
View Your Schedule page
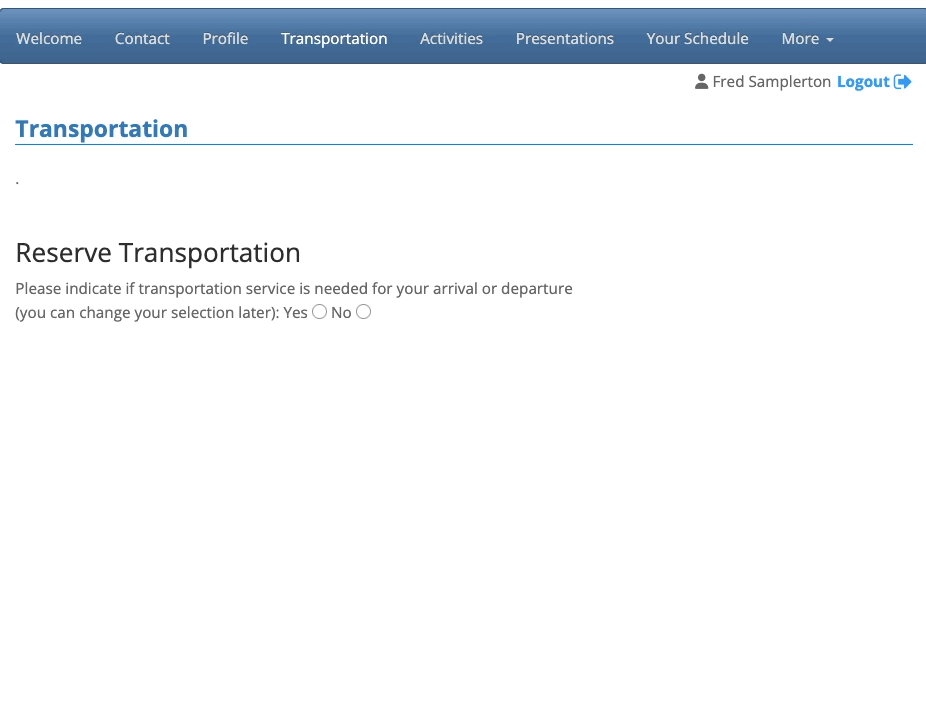pos(697,38)
